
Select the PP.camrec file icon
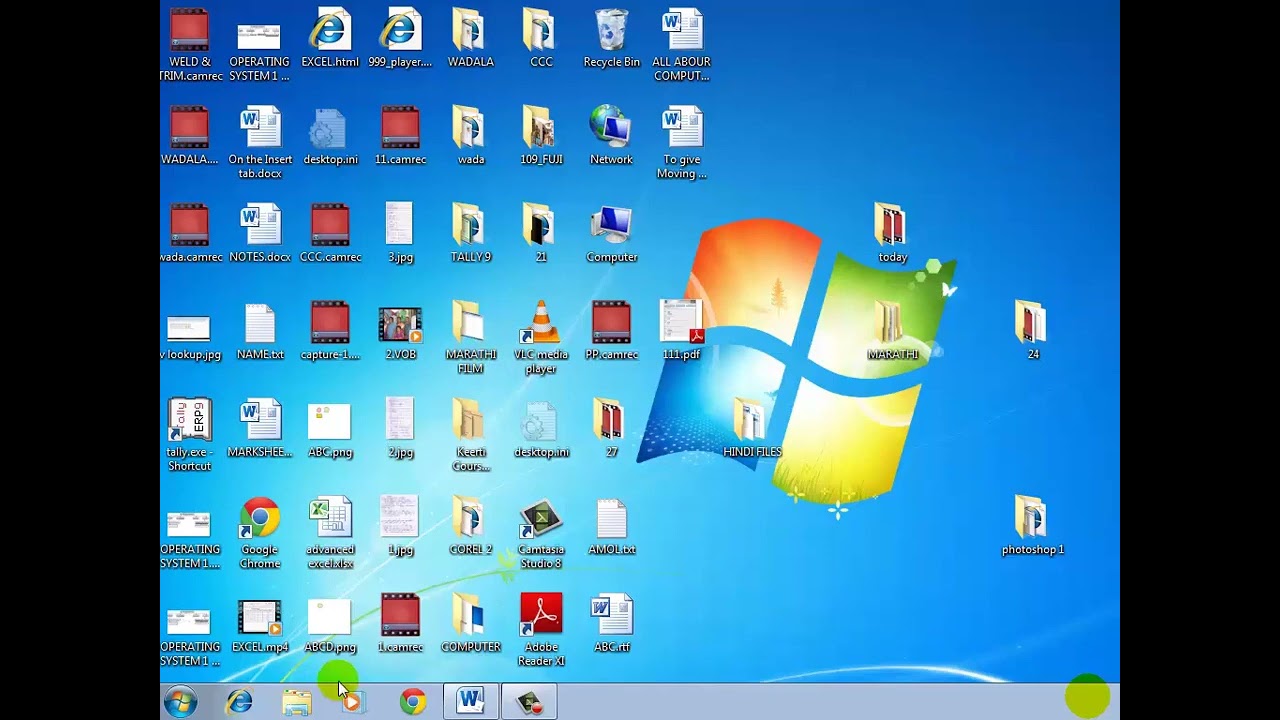(611, 331)
